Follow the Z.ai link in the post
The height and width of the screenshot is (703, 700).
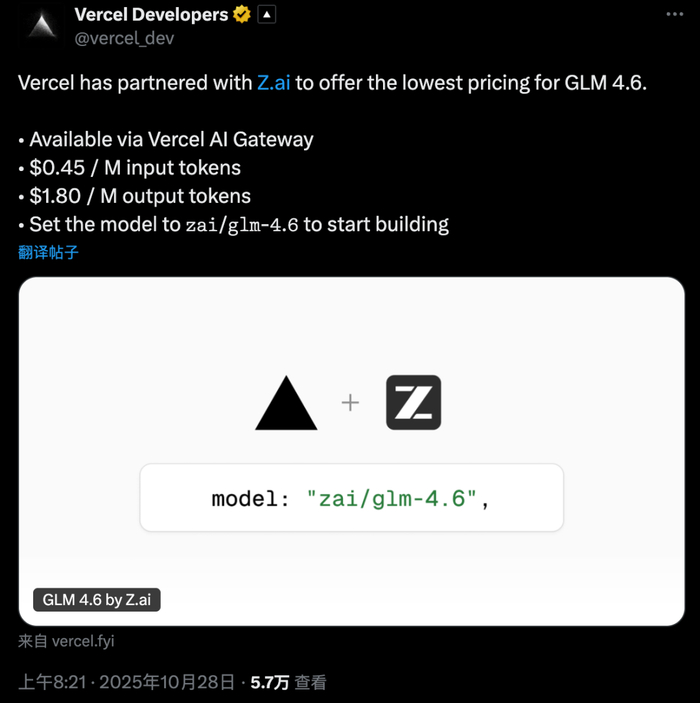coord(273,83)
